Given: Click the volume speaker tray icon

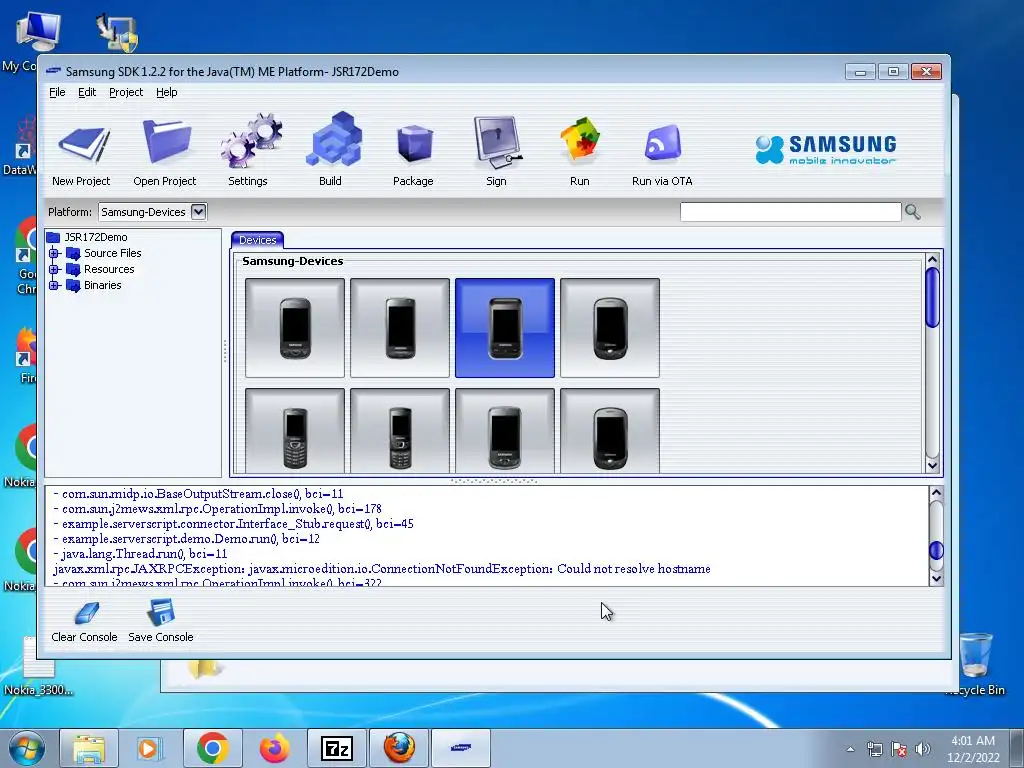Looking at the screenshot, I should [x=922, y=749].
